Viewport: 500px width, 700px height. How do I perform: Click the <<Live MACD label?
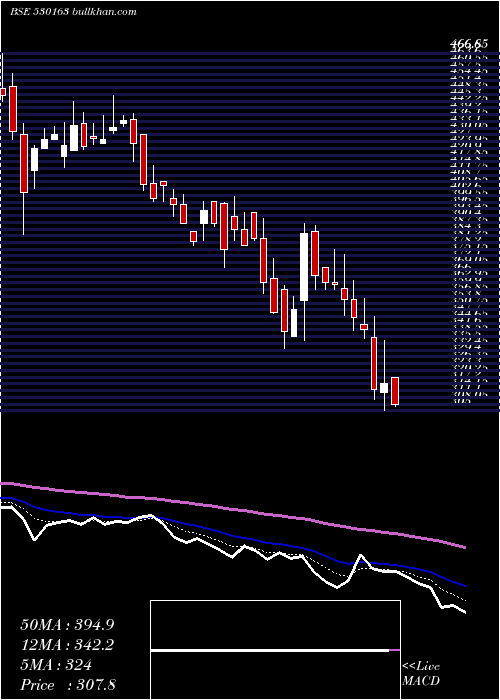(x=421, y=673)
